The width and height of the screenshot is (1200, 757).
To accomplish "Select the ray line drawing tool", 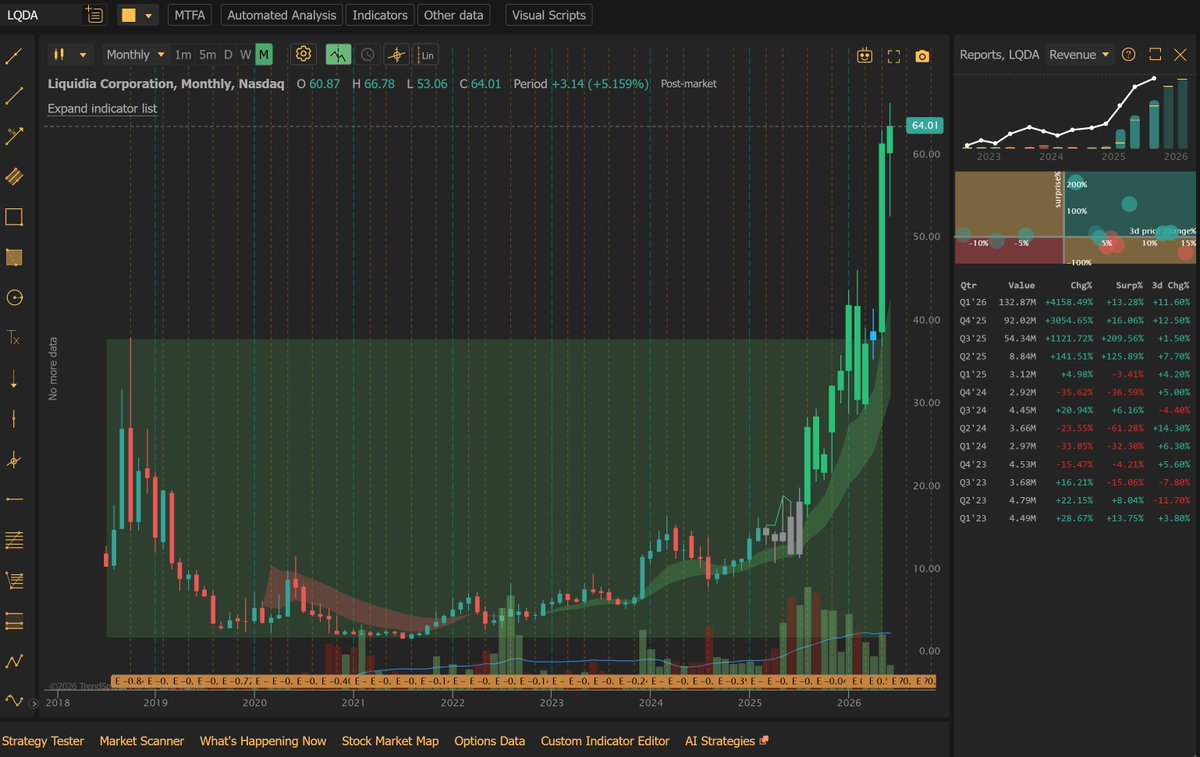I will [x=14, y=96].
